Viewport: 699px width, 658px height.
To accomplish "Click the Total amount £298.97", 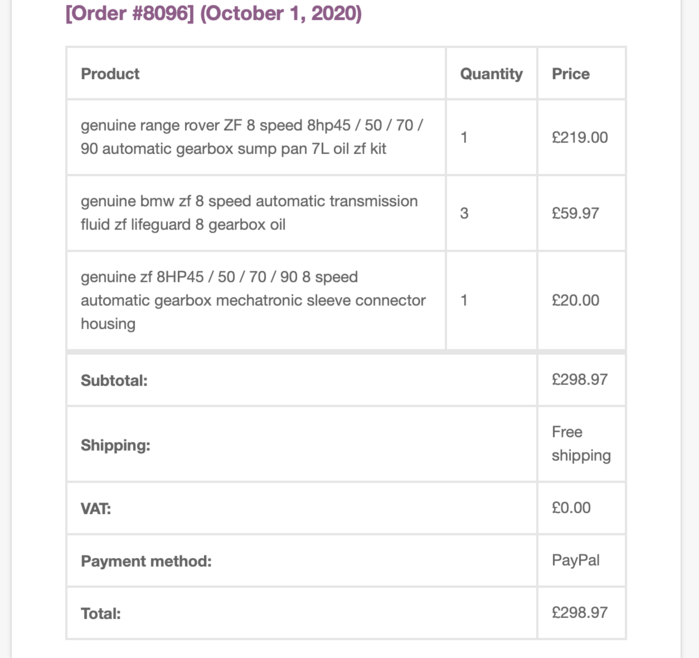I will coord(580,613).
